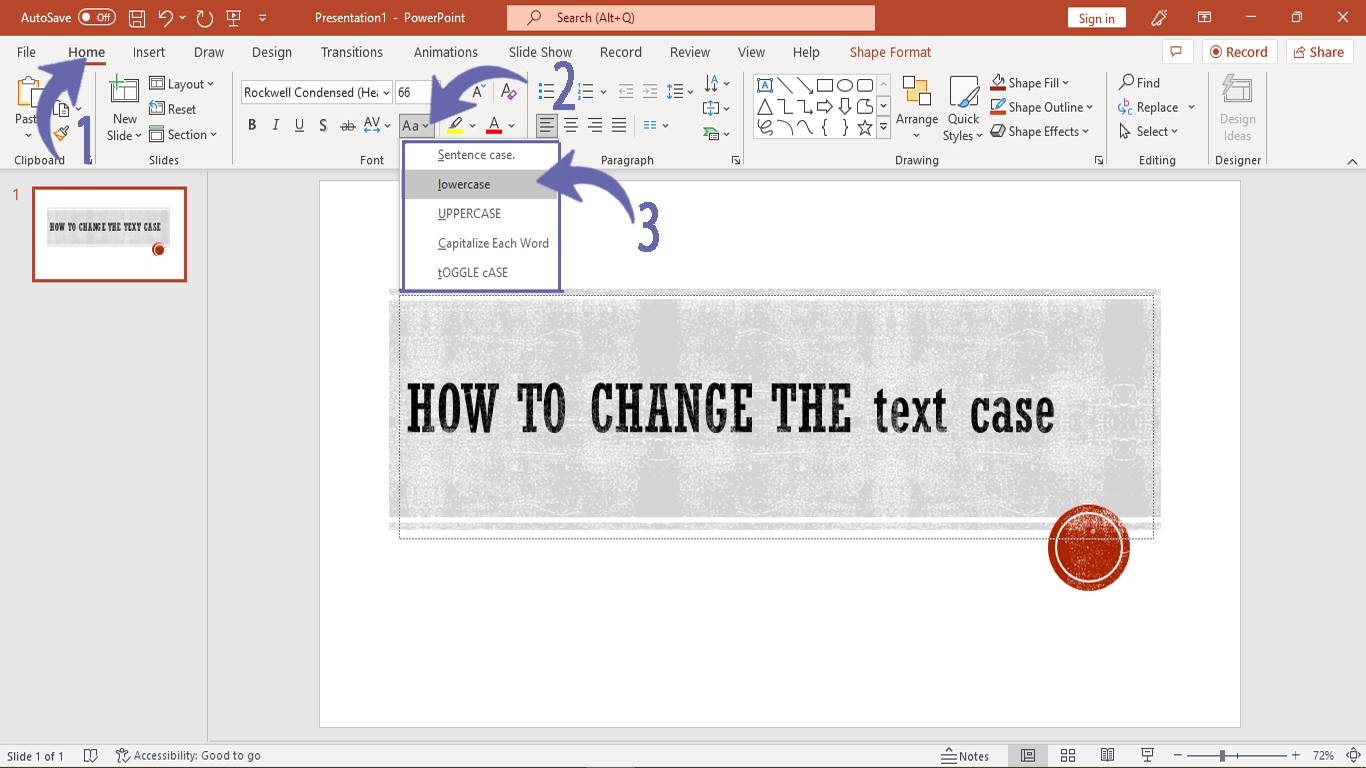Pick the Isosceles Triangle shape

(765, 106)
